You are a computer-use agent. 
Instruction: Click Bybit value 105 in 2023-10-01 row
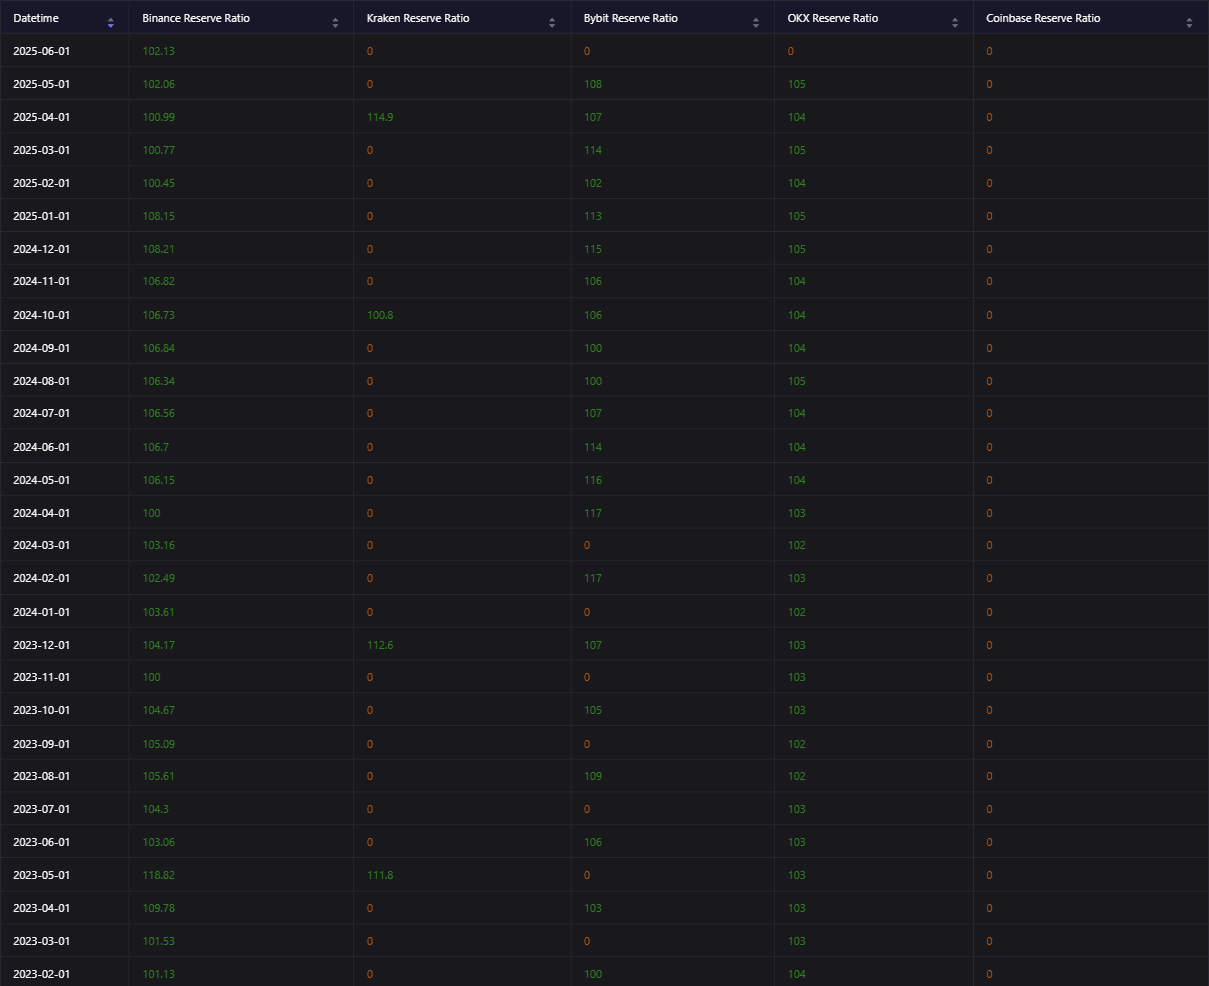click(593, 711)
